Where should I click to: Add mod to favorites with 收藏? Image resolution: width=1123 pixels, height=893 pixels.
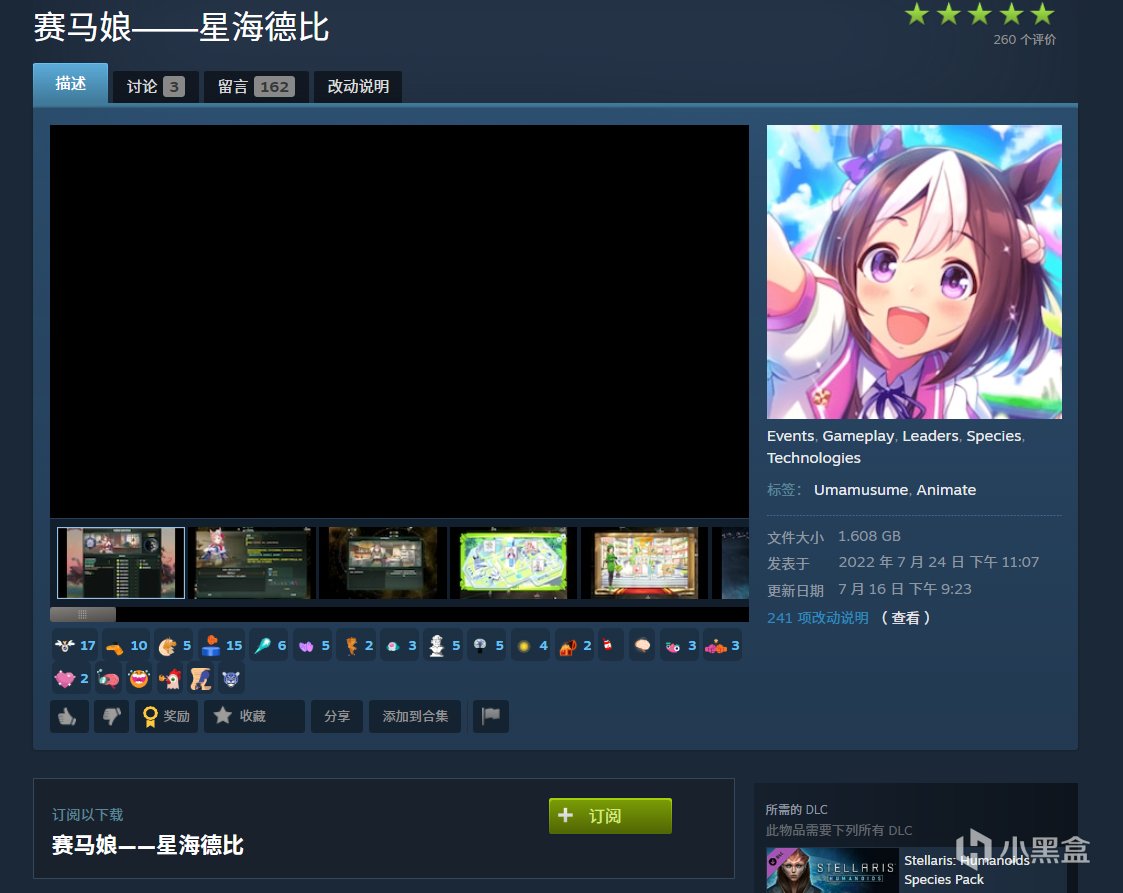tap(254, 716)
